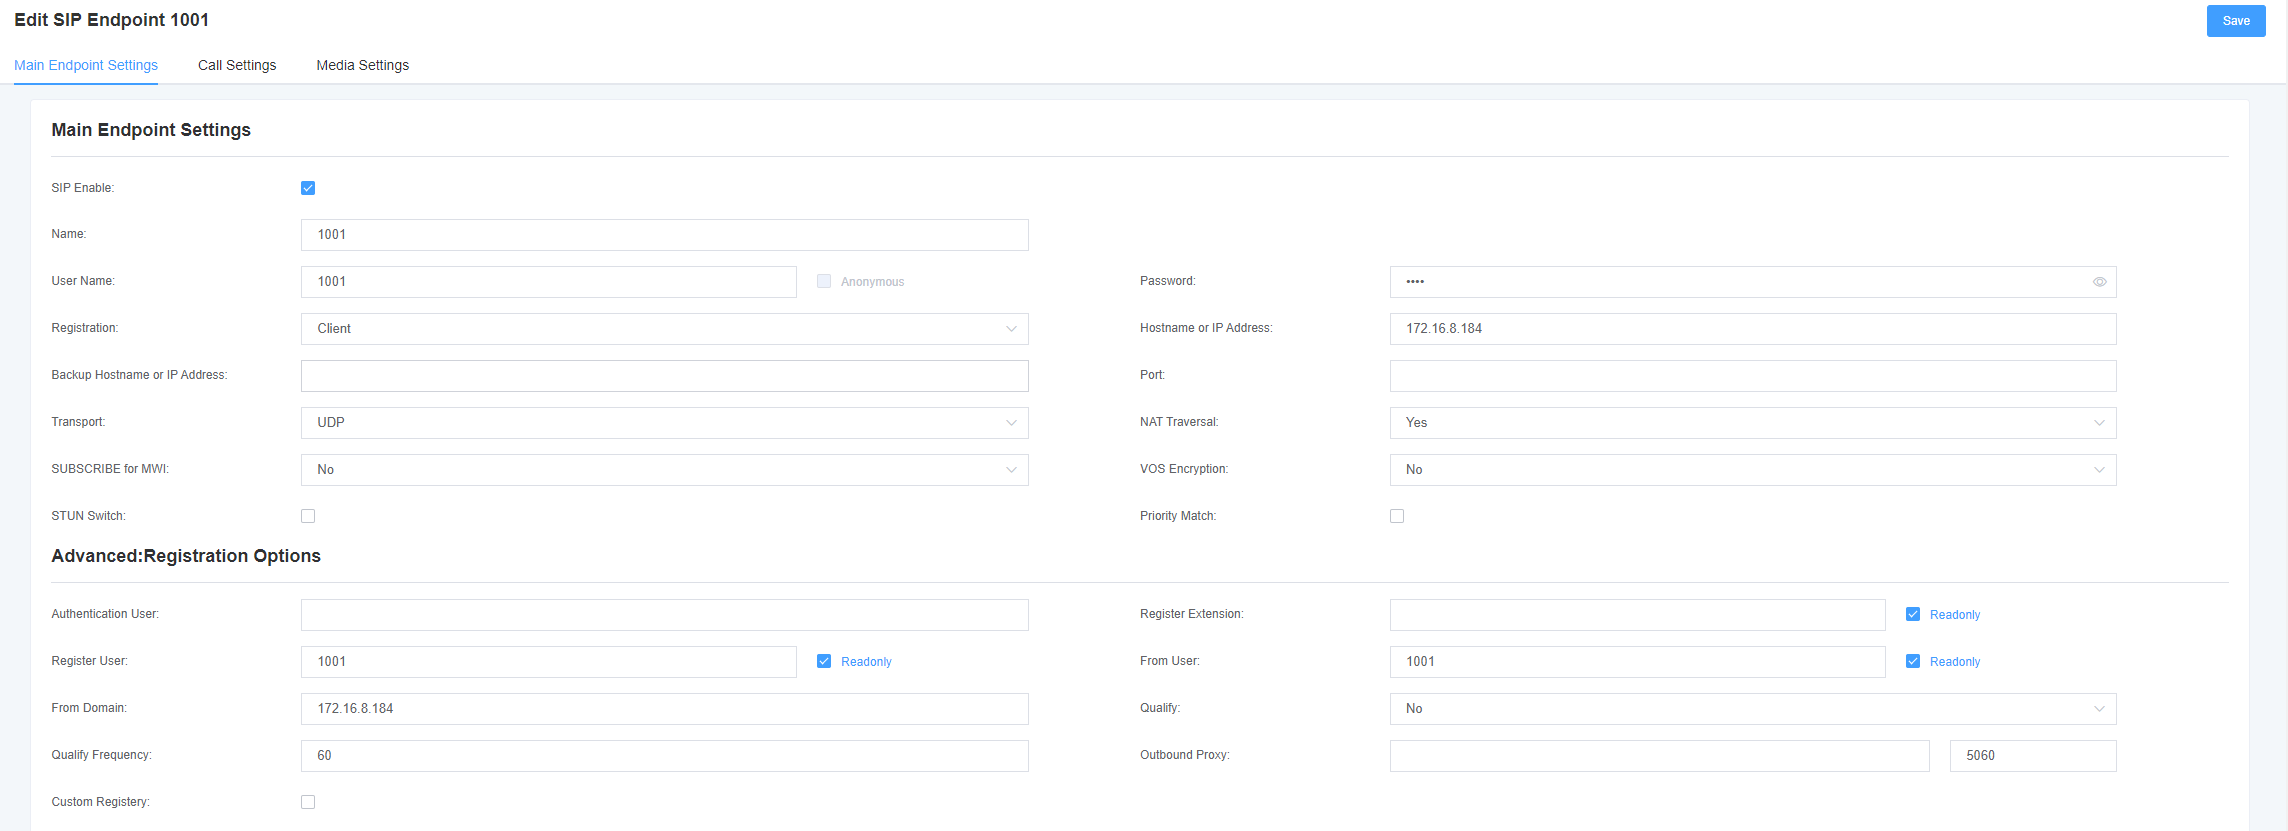Focus the Name input field
This screenshot has height=831, width=2288.
[664, 235]
